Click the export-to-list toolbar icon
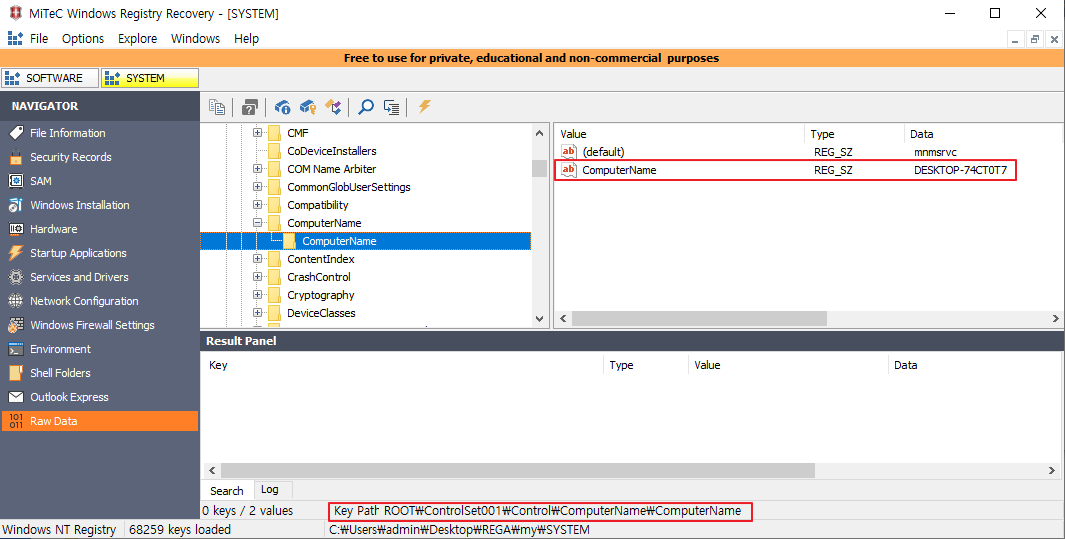This screenshot has width=1065, height=539. (x=391, y=107)
